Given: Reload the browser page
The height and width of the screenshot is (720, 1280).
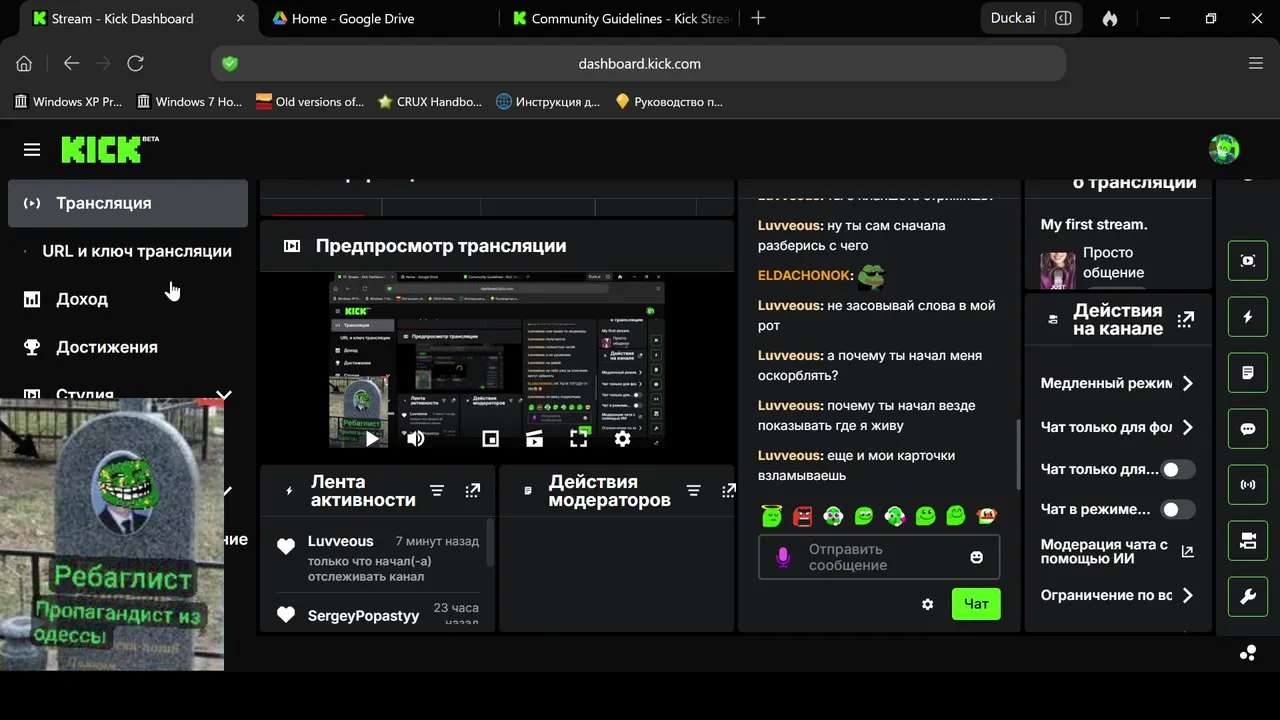Looking at the screenshot, I should 135,63.
